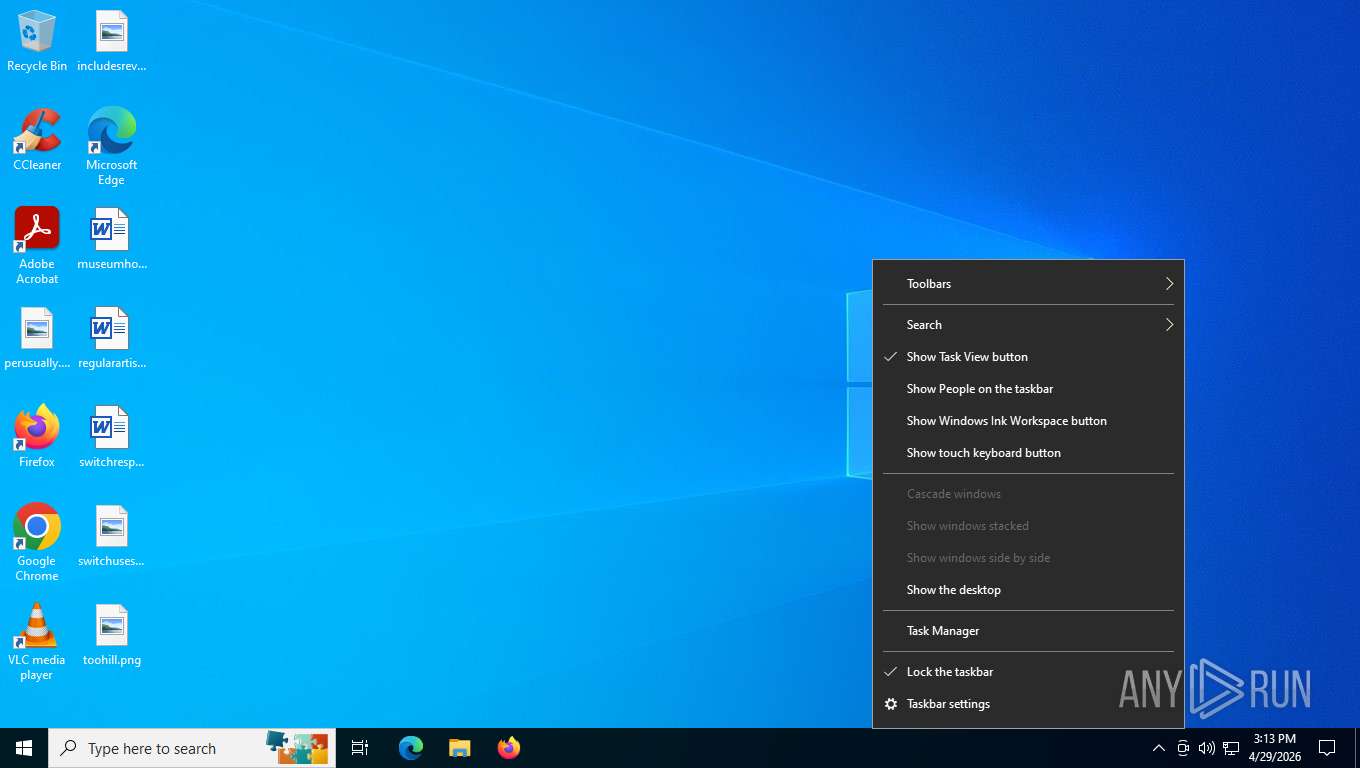Click the puzzle search highlight image

(297, 746)
